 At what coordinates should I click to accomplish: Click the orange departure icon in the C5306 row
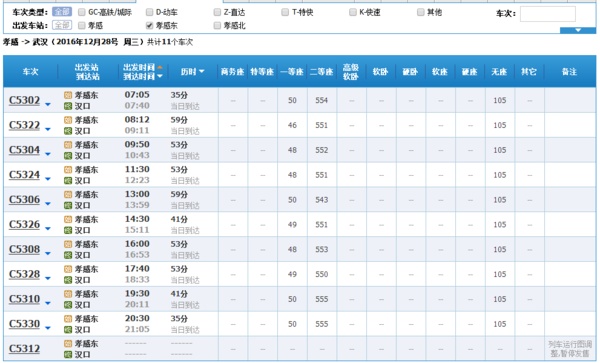(x=68, y=195)
